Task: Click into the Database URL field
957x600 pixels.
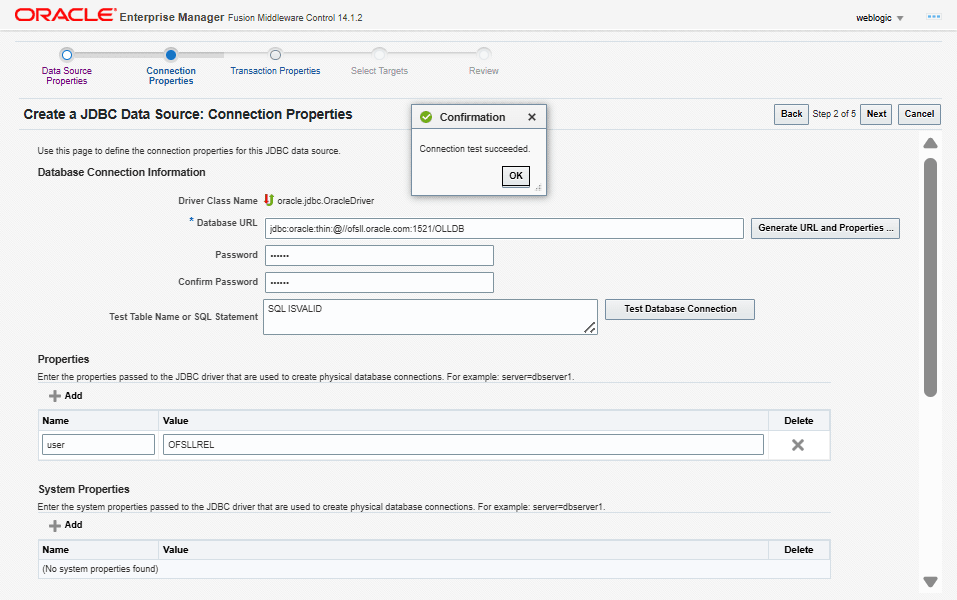Action: click(x=505, y=229)
